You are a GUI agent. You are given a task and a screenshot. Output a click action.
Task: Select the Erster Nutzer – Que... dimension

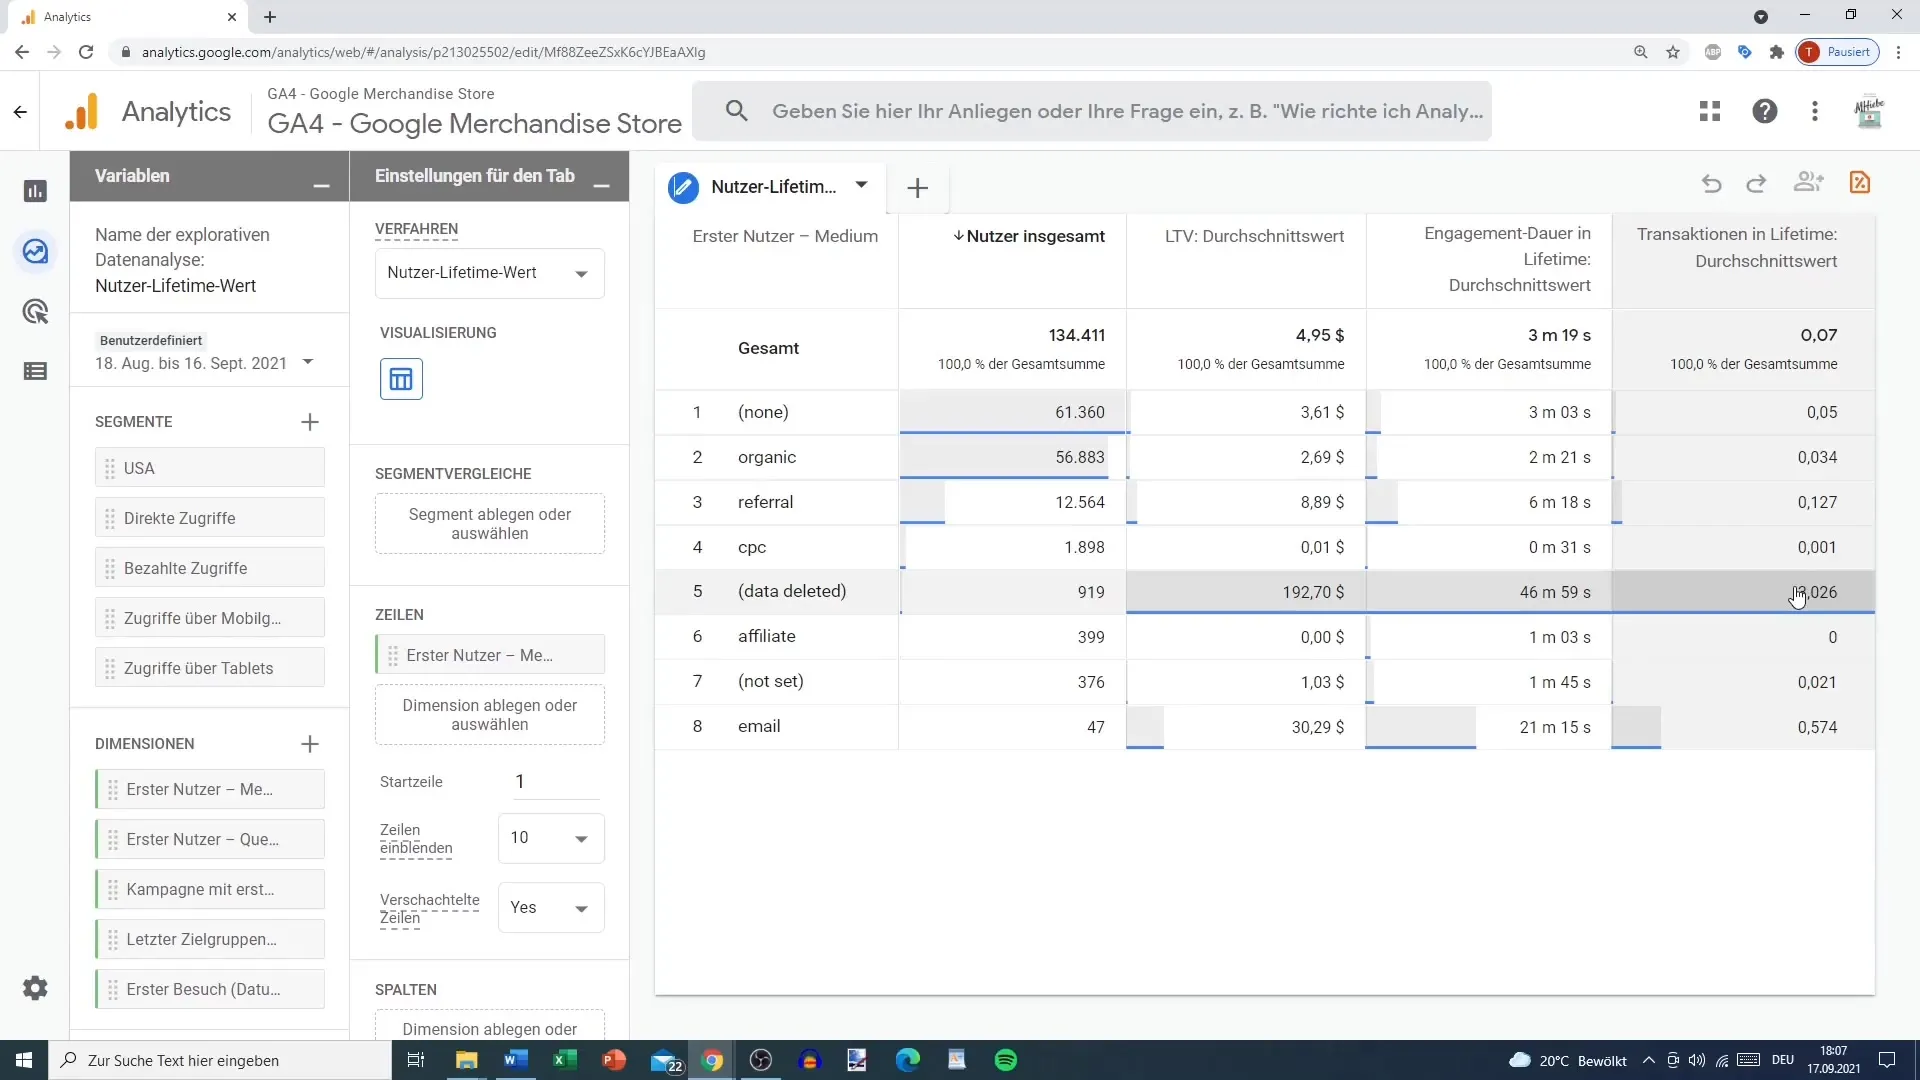[x=210, y=839]
